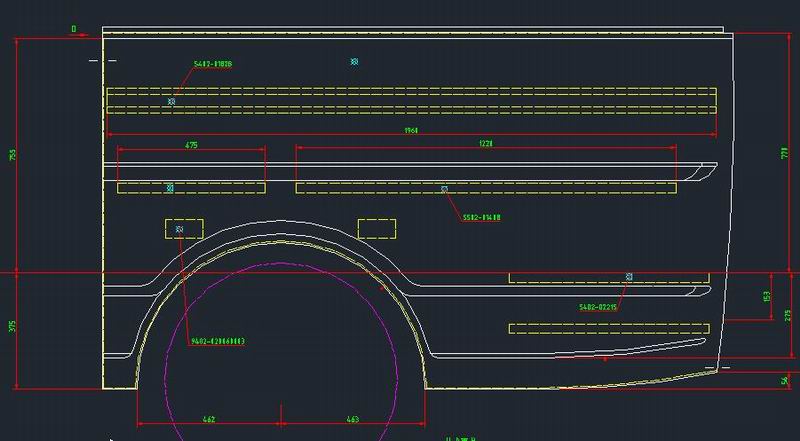Select the 463 dimension below the wheel
The image size is (800, 441).
click(x=353, y=420)
